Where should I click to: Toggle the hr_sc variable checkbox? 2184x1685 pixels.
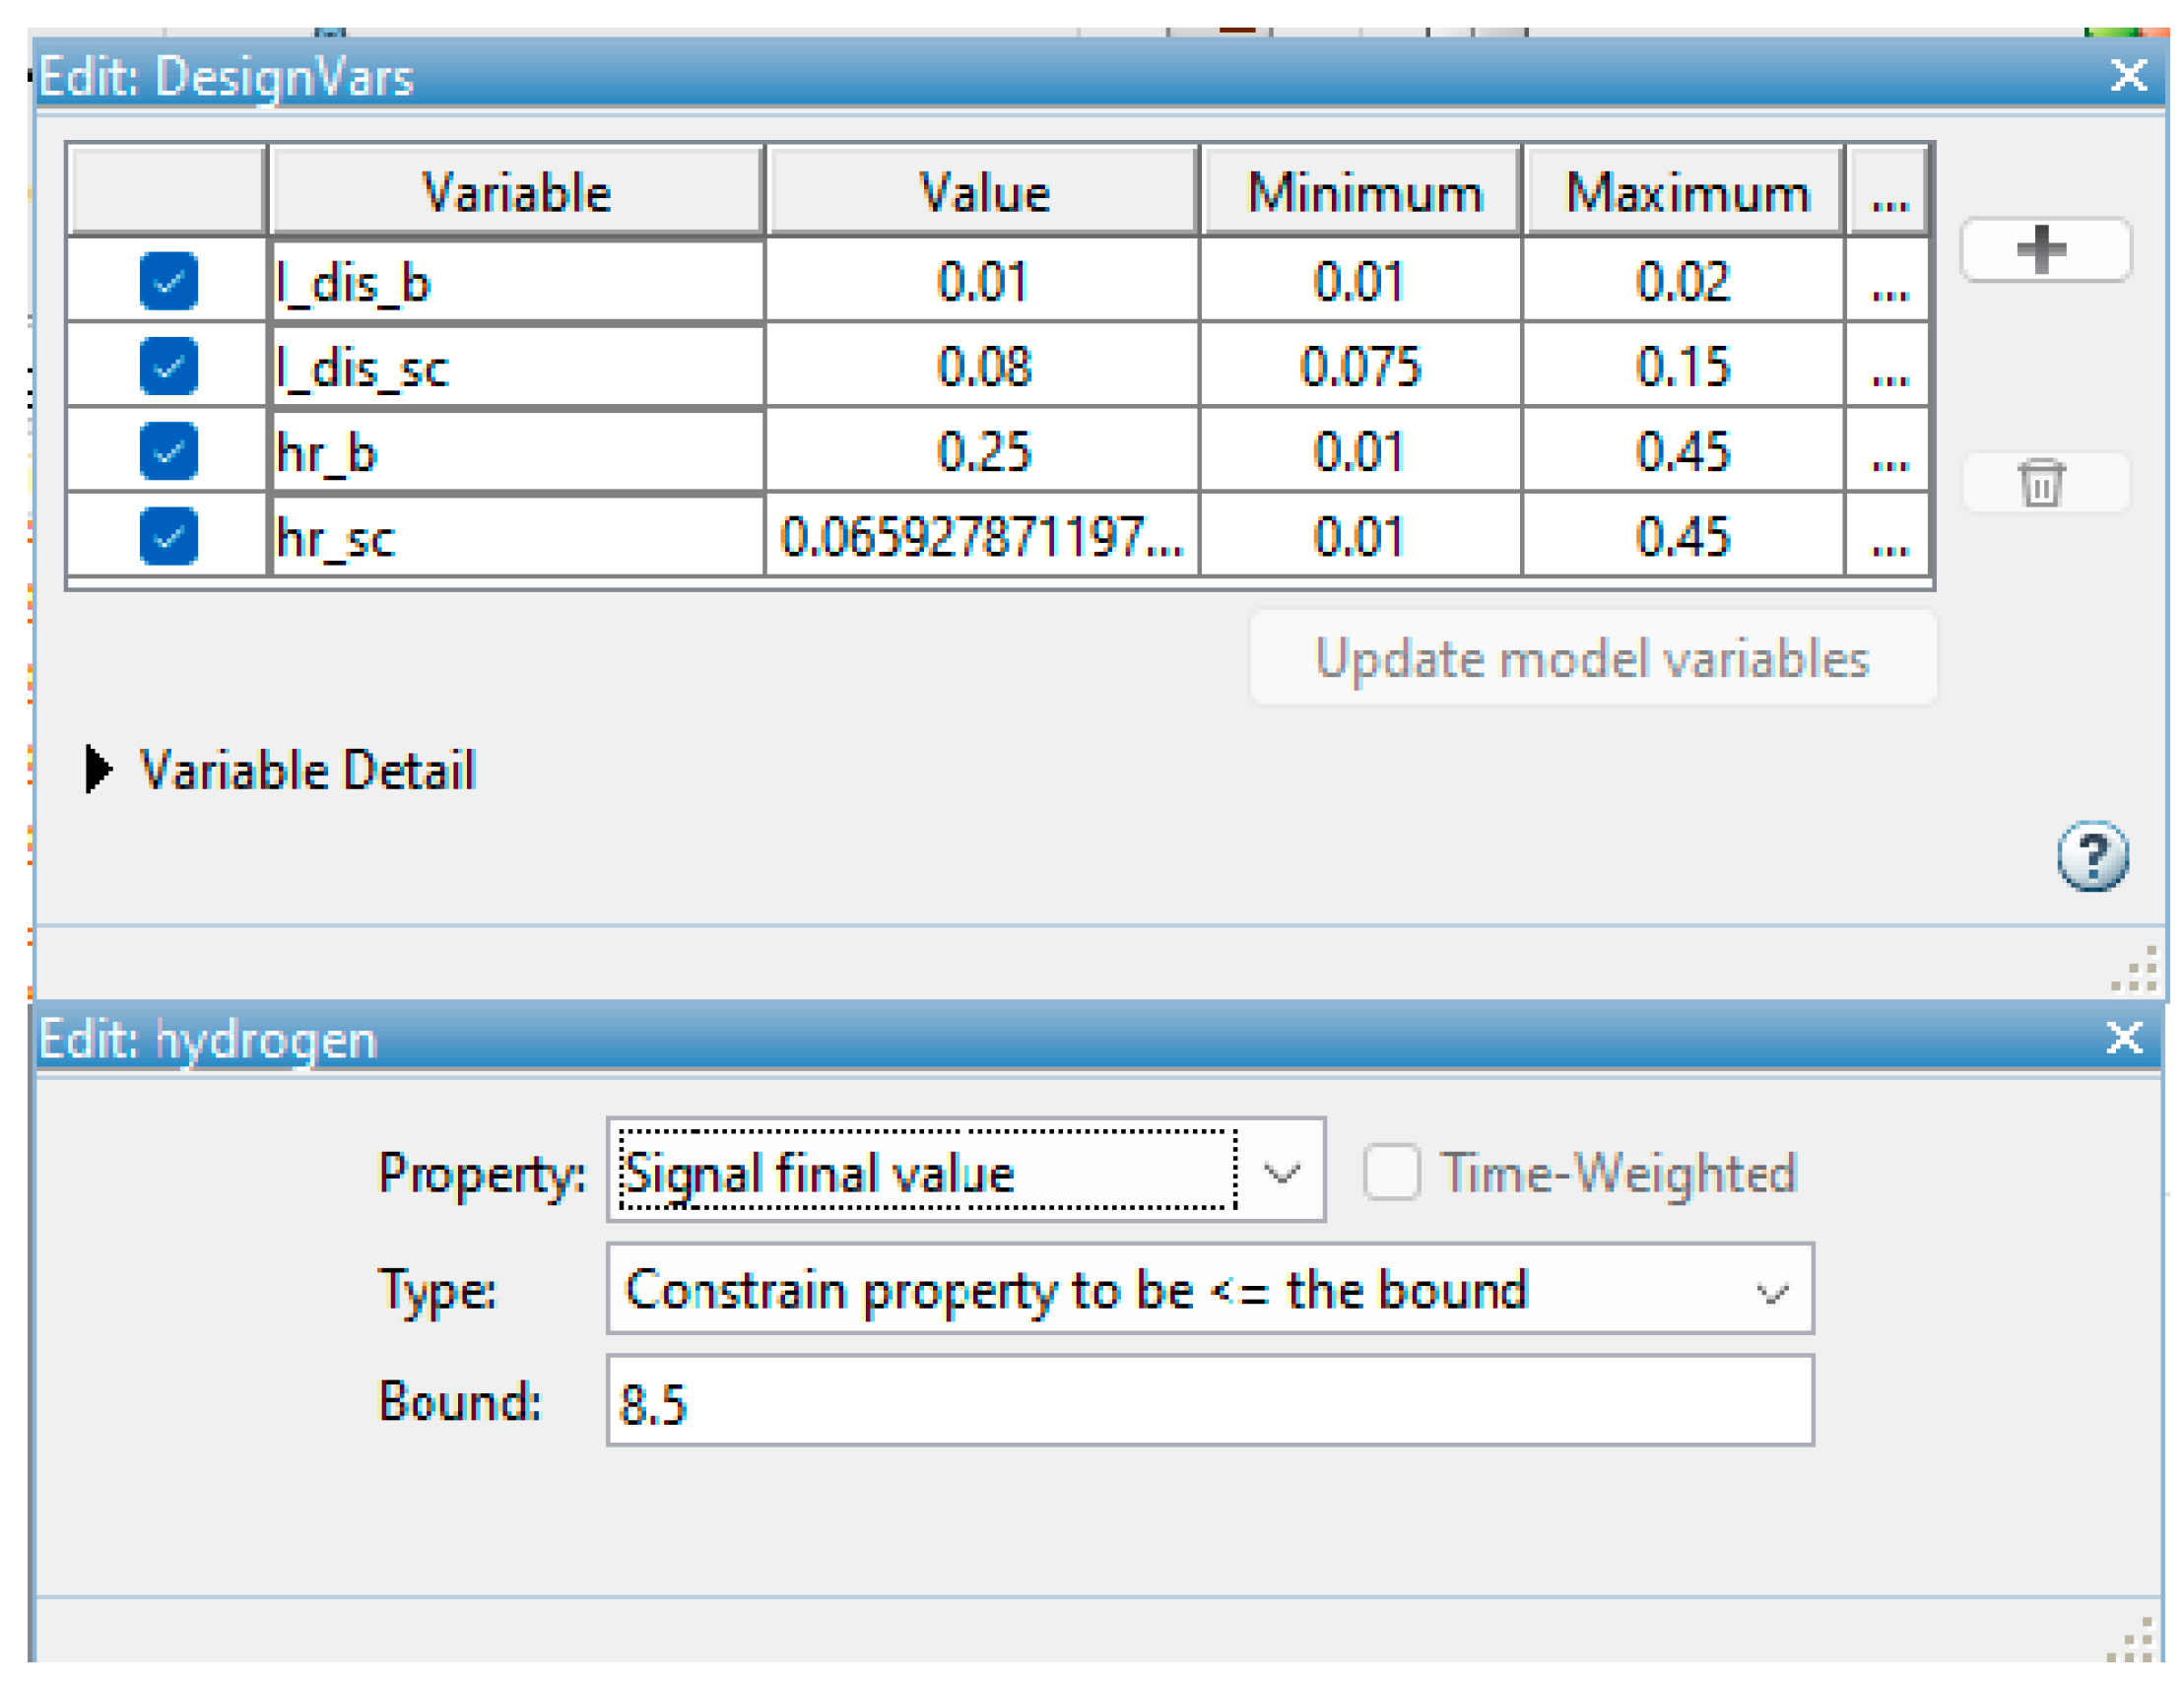[x=168, y=536]
